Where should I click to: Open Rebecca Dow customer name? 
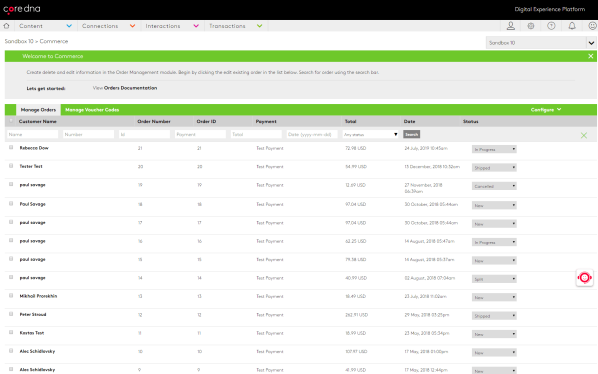coord(34,148)
